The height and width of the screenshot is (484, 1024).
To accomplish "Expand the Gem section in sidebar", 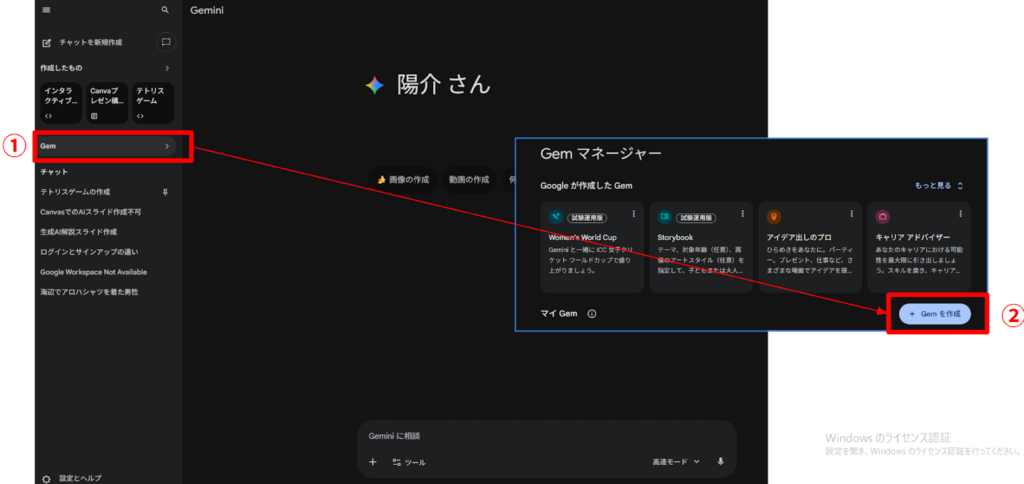I will 167,147.
